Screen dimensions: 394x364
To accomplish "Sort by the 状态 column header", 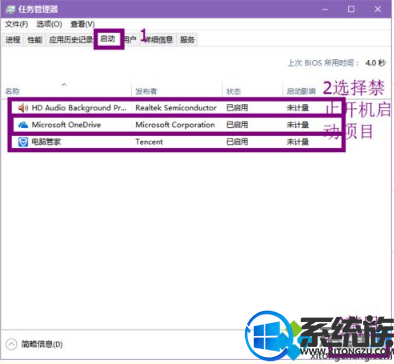I will pos(233,91).
